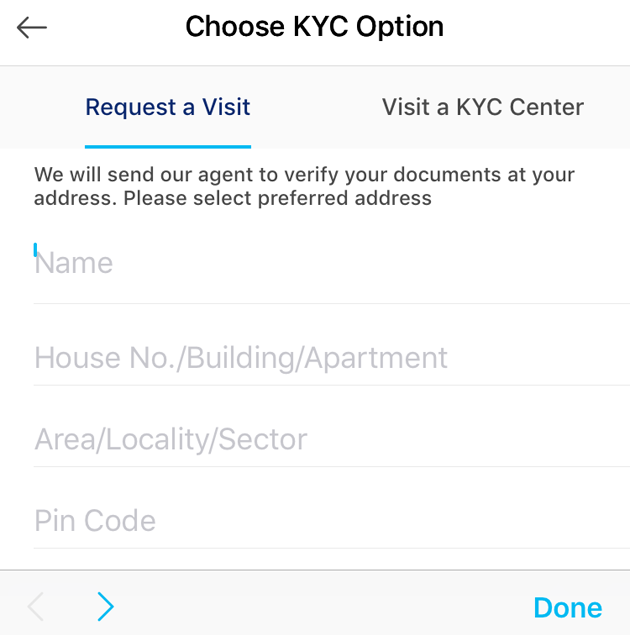This screenshot has width=630, height=635.
Task: Tap the agent verification description text
Action: (x=304, y=186)
